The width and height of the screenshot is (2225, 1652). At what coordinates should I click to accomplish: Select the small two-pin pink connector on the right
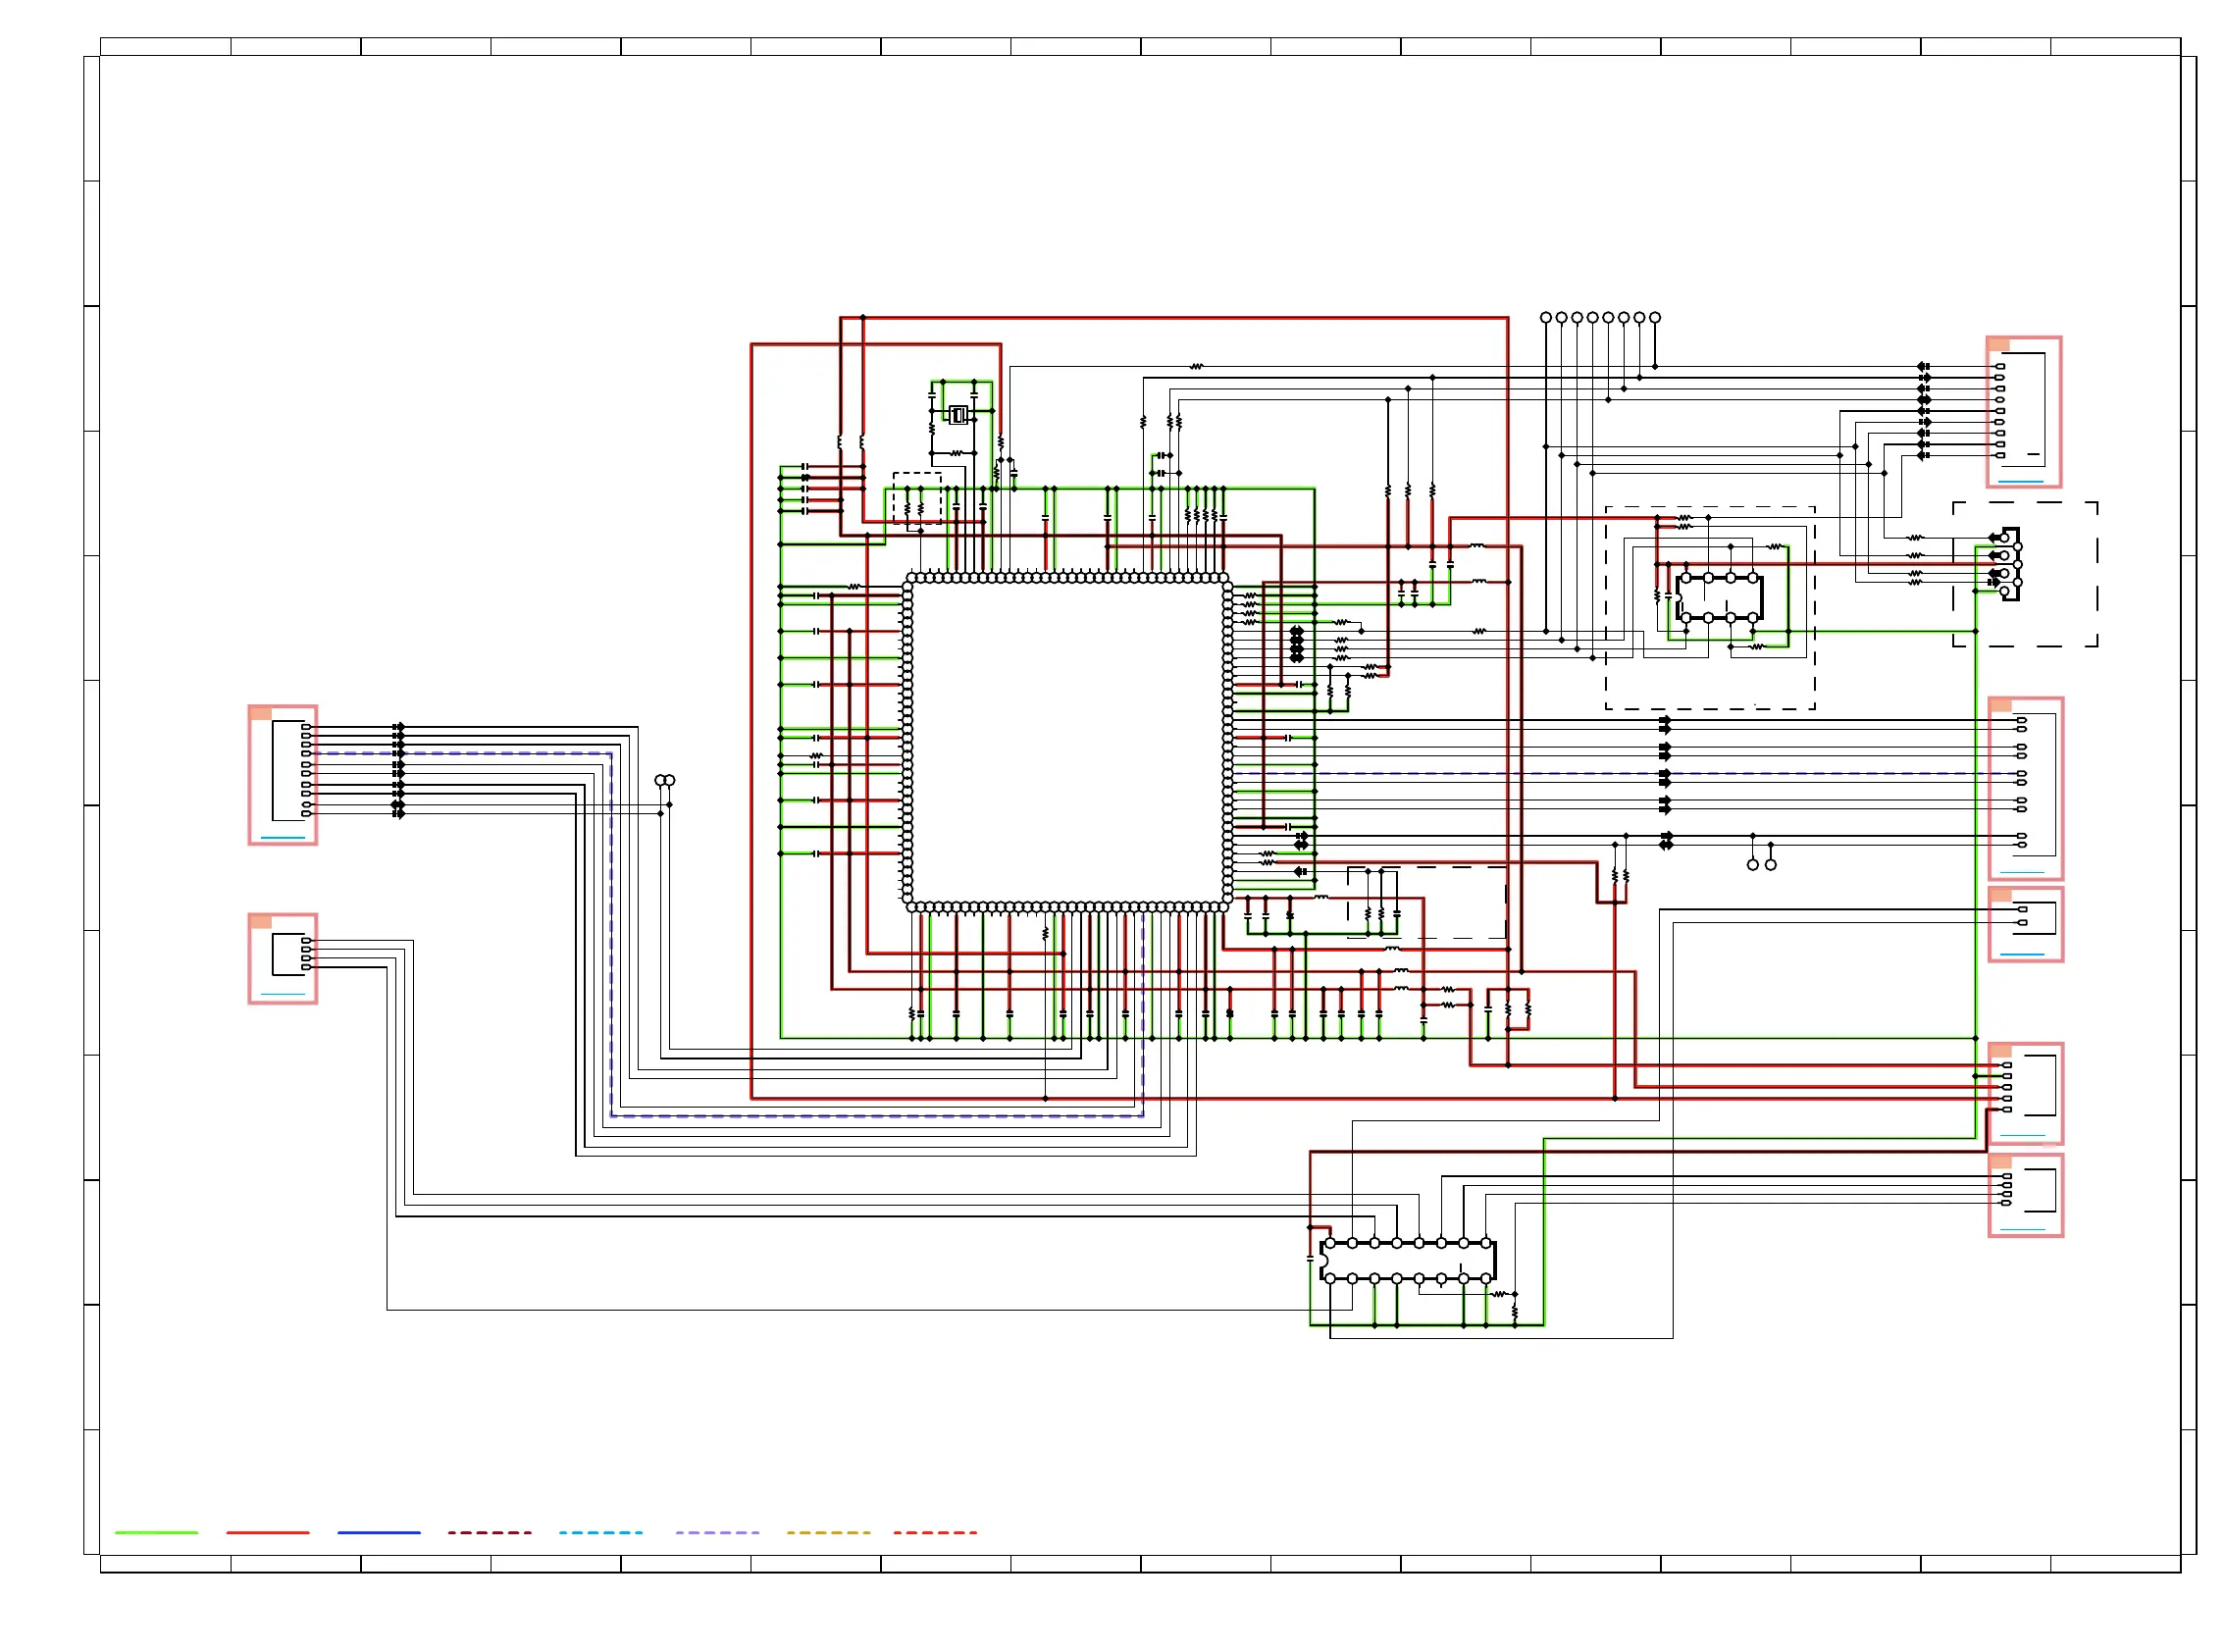(x=2025, y=924)
